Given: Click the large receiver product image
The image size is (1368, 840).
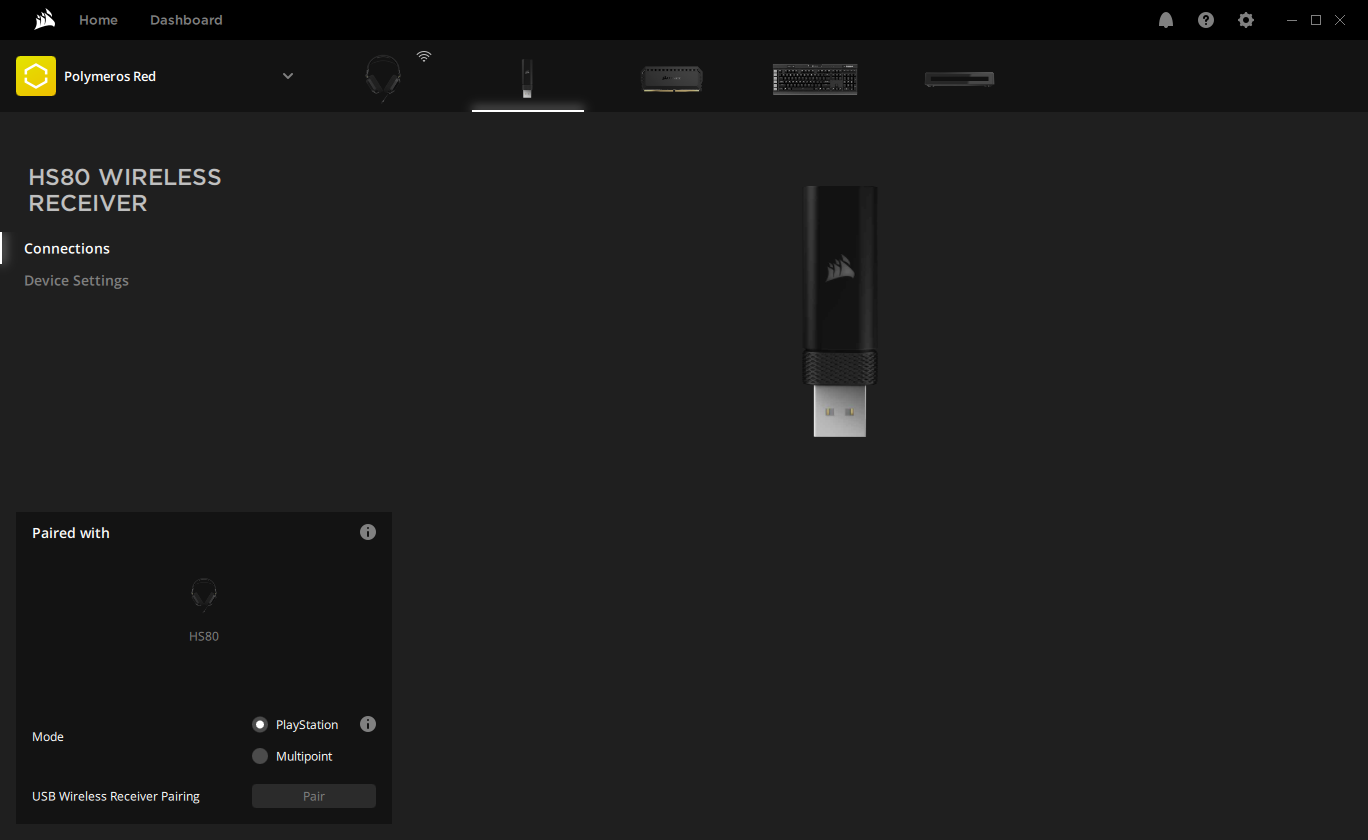Looking at the screenshot, I should 840,311.
